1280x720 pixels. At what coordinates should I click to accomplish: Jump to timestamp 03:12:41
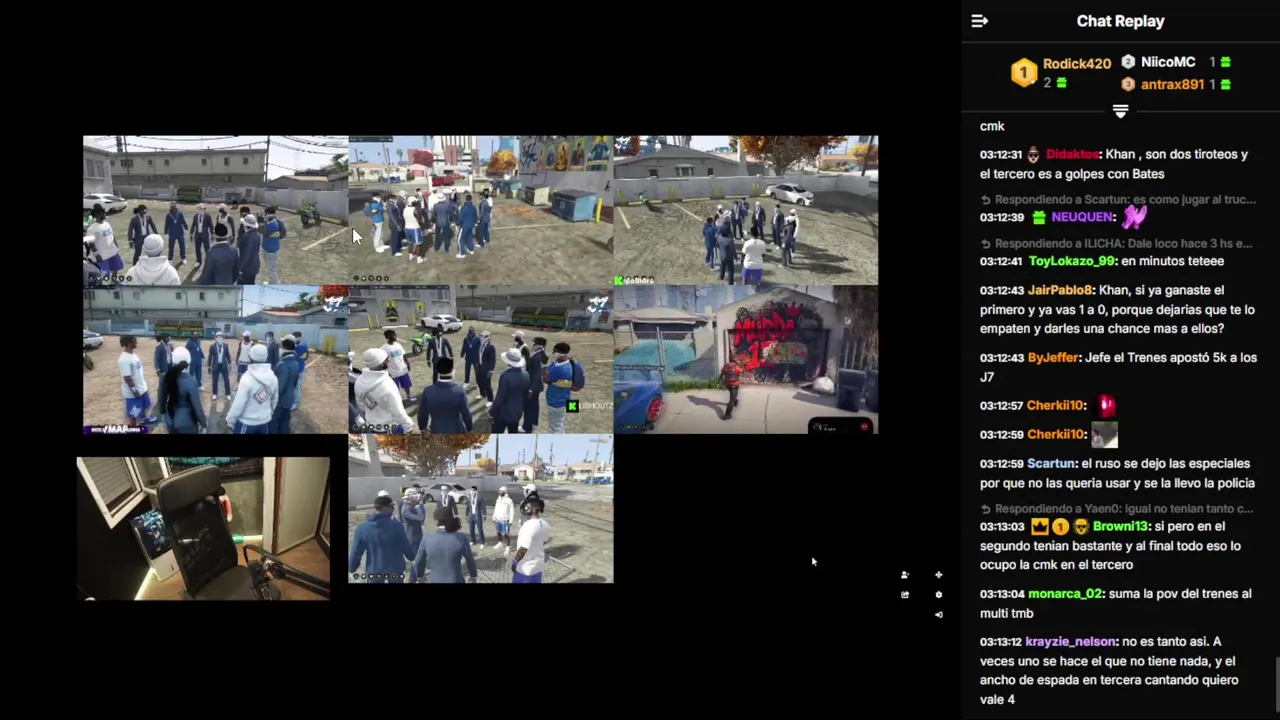click(x=1000, y=262)
